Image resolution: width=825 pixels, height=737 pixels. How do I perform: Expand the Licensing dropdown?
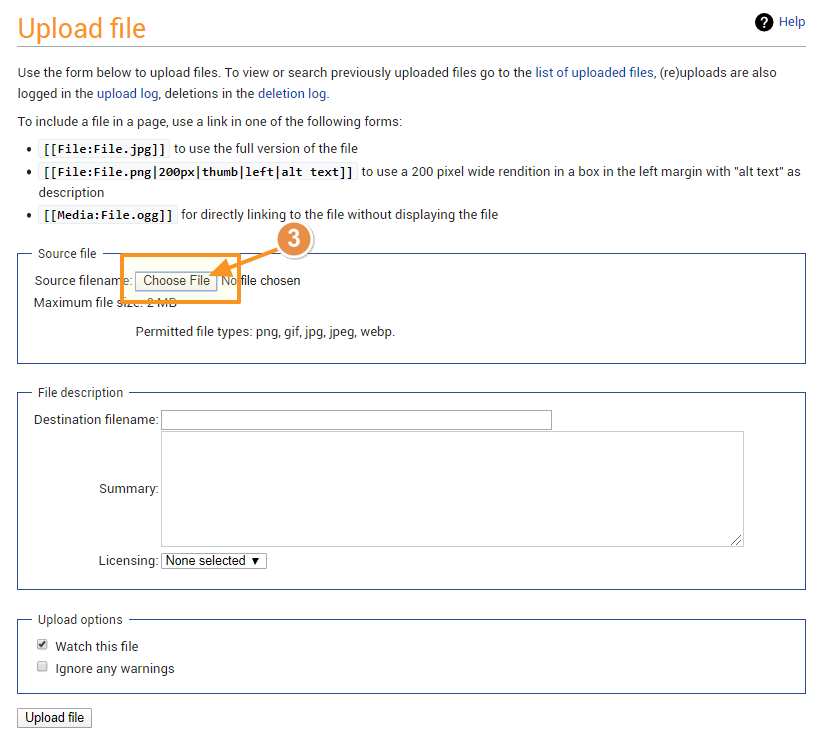(213, 561)
